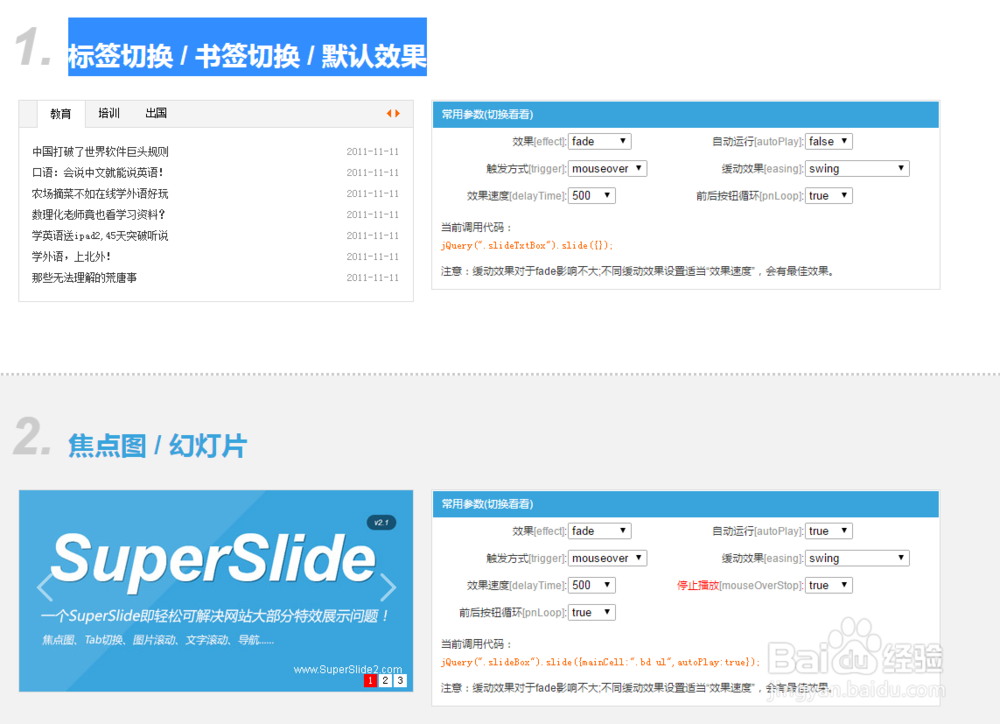Click 常用参数 header in section 1
This screenshot has width=1000, height=724.
686,114
